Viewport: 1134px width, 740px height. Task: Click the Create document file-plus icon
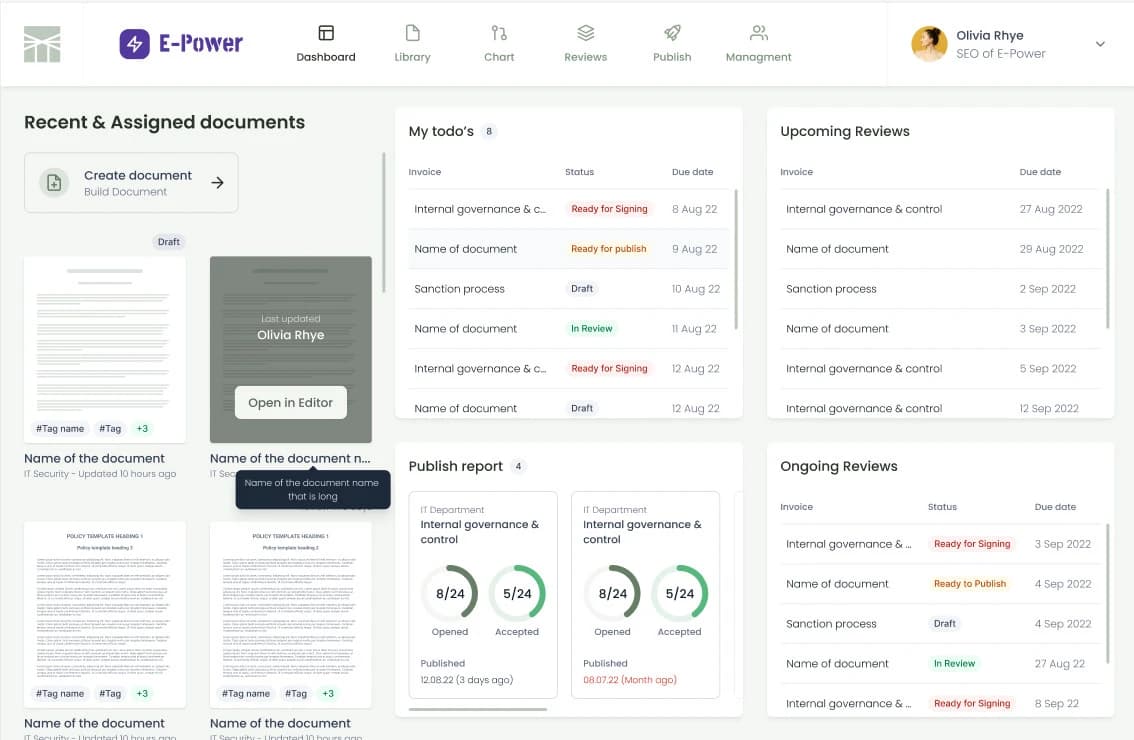tap(55, 183)
